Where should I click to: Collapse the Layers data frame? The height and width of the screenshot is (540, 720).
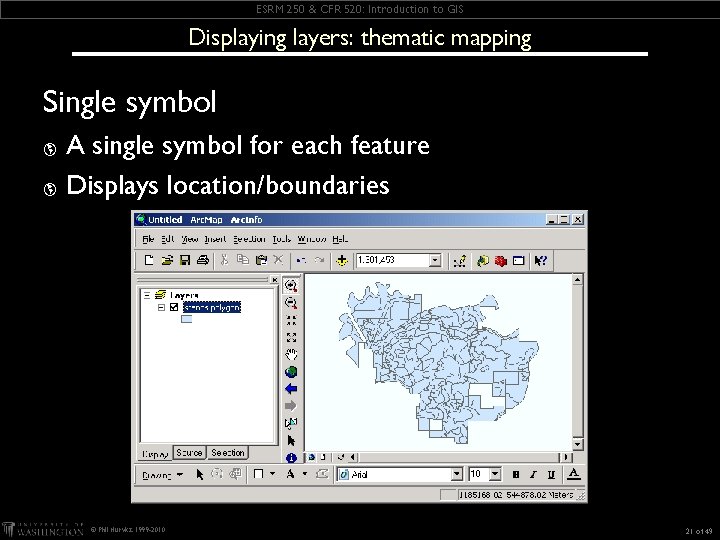pos(147,295)
